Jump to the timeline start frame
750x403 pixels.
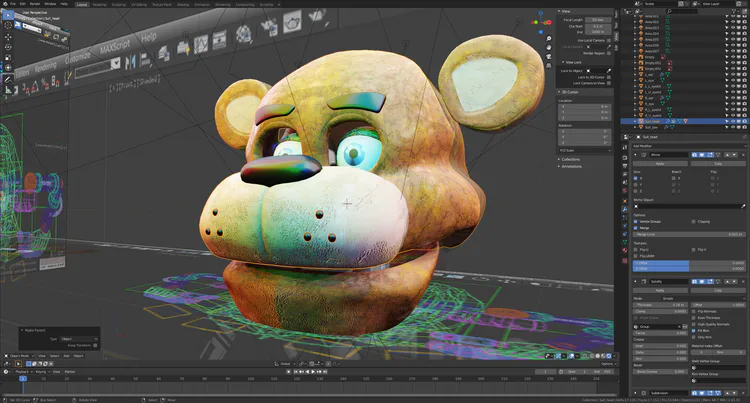point(296,371)
